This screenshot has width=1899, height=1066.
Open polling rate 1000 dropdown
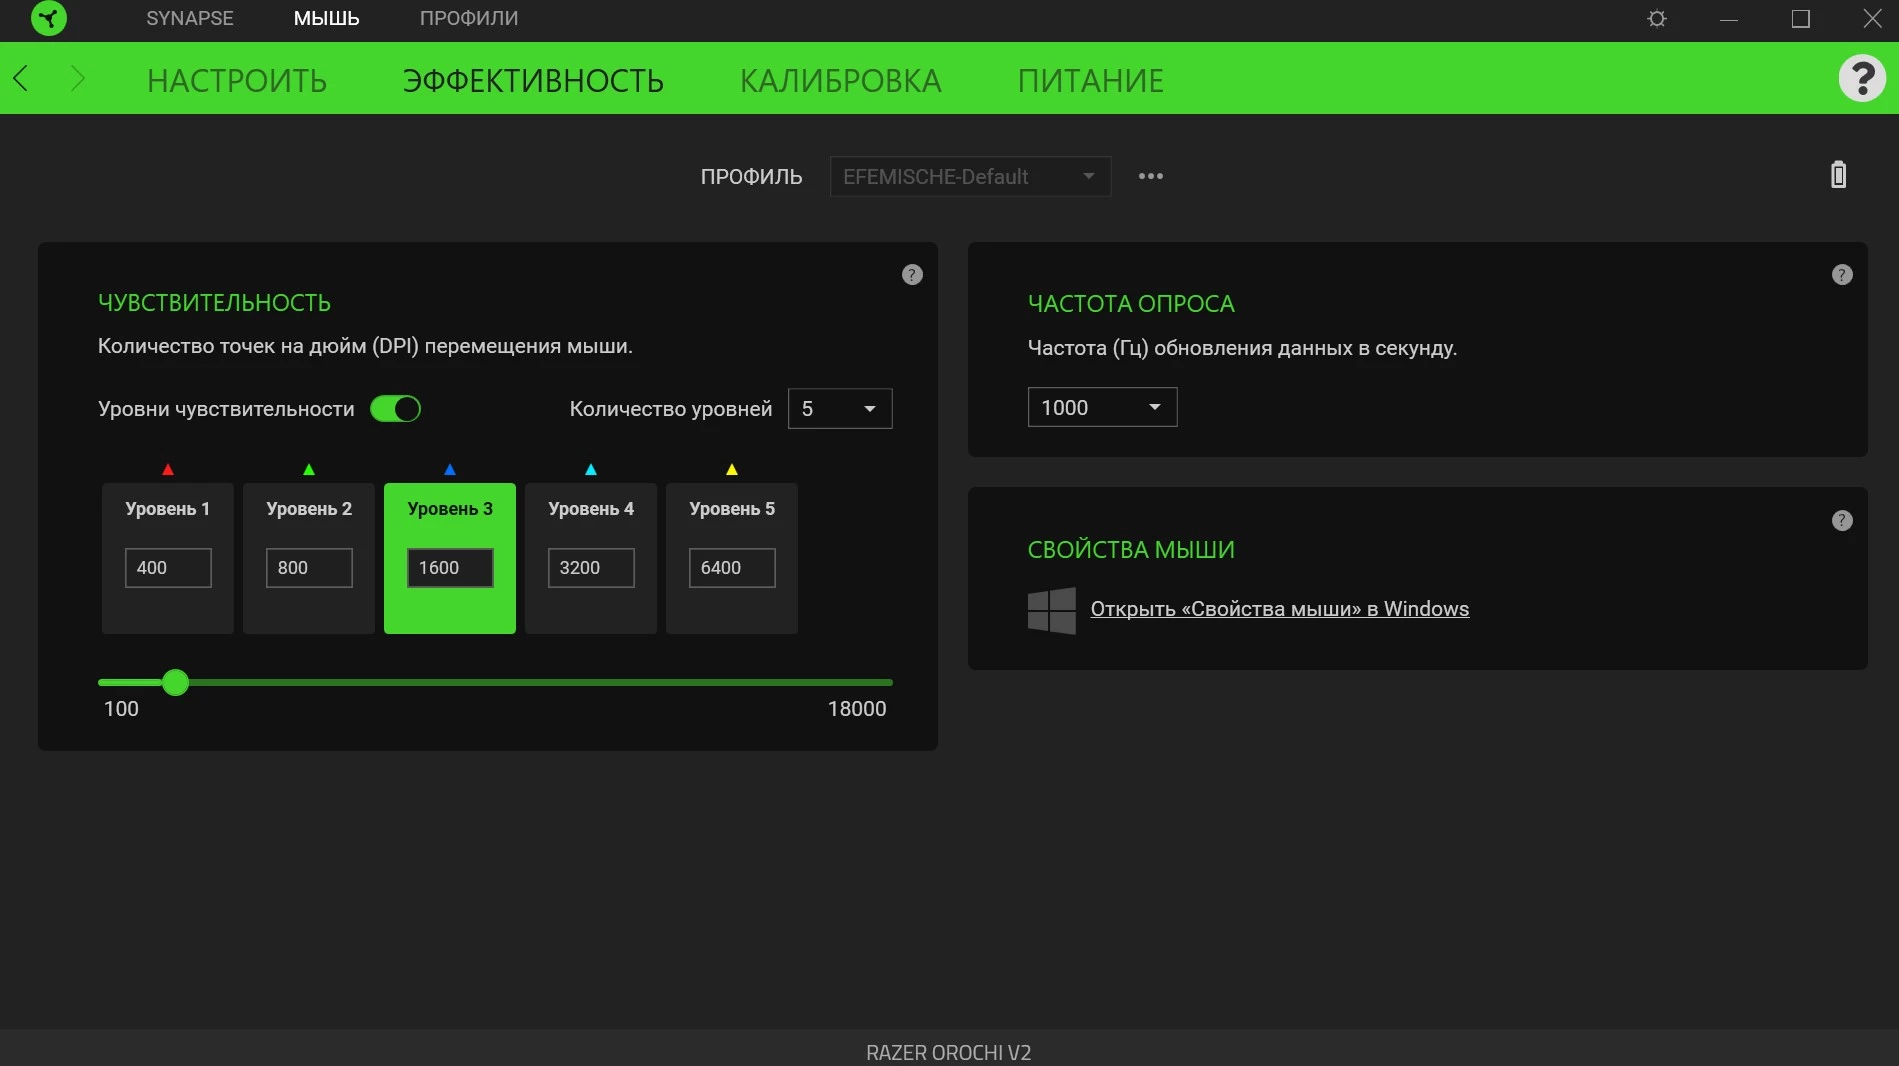pos(1102,407)
